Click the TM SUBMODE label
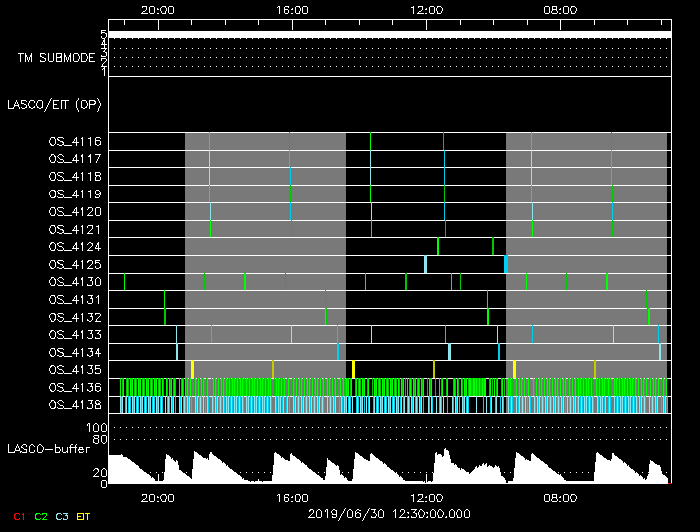 (56, 58)
